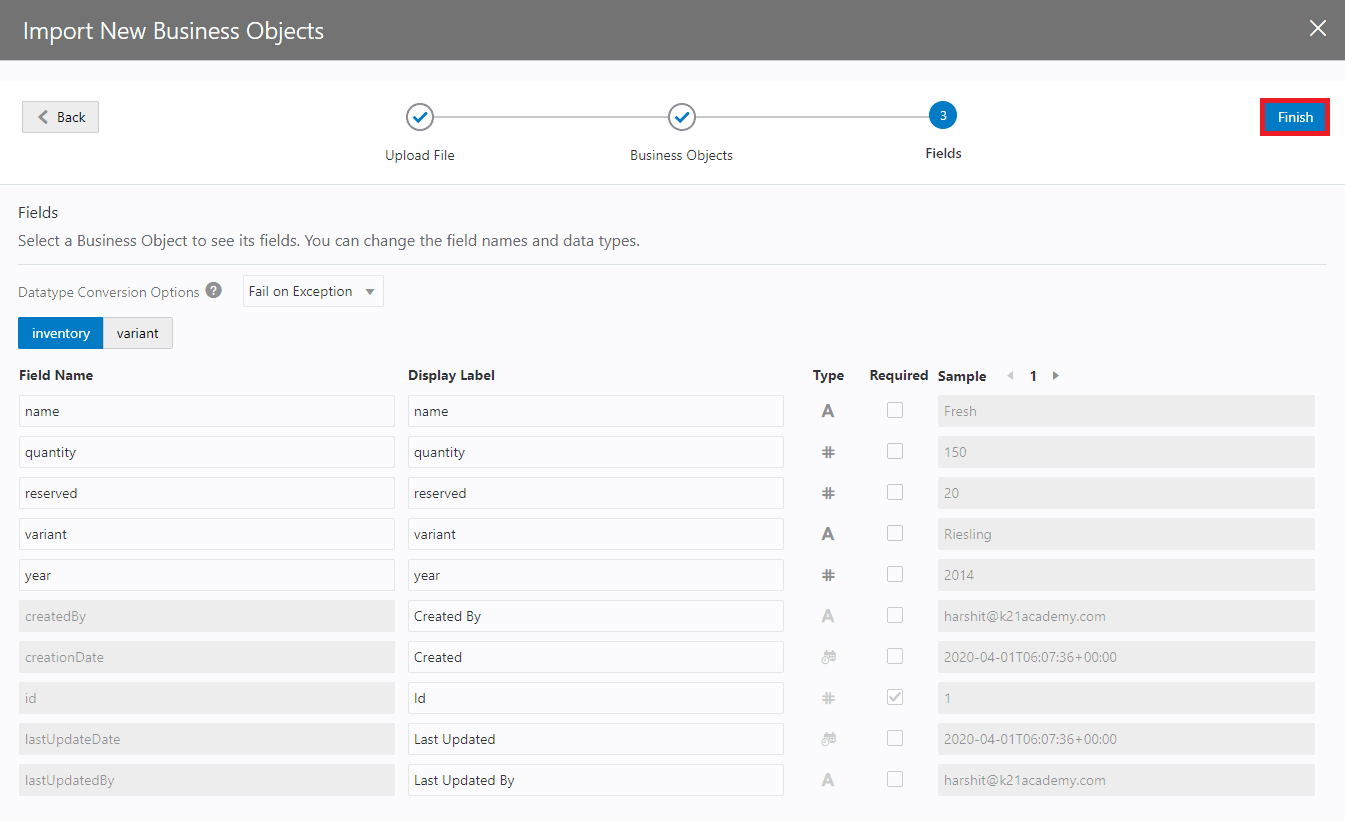Go back using the Back button

click(60, 117)
